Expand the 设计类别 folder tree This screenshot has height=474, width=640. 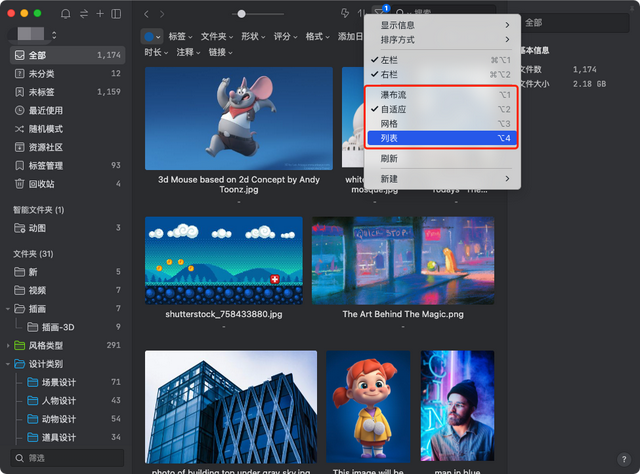[9, 363]
